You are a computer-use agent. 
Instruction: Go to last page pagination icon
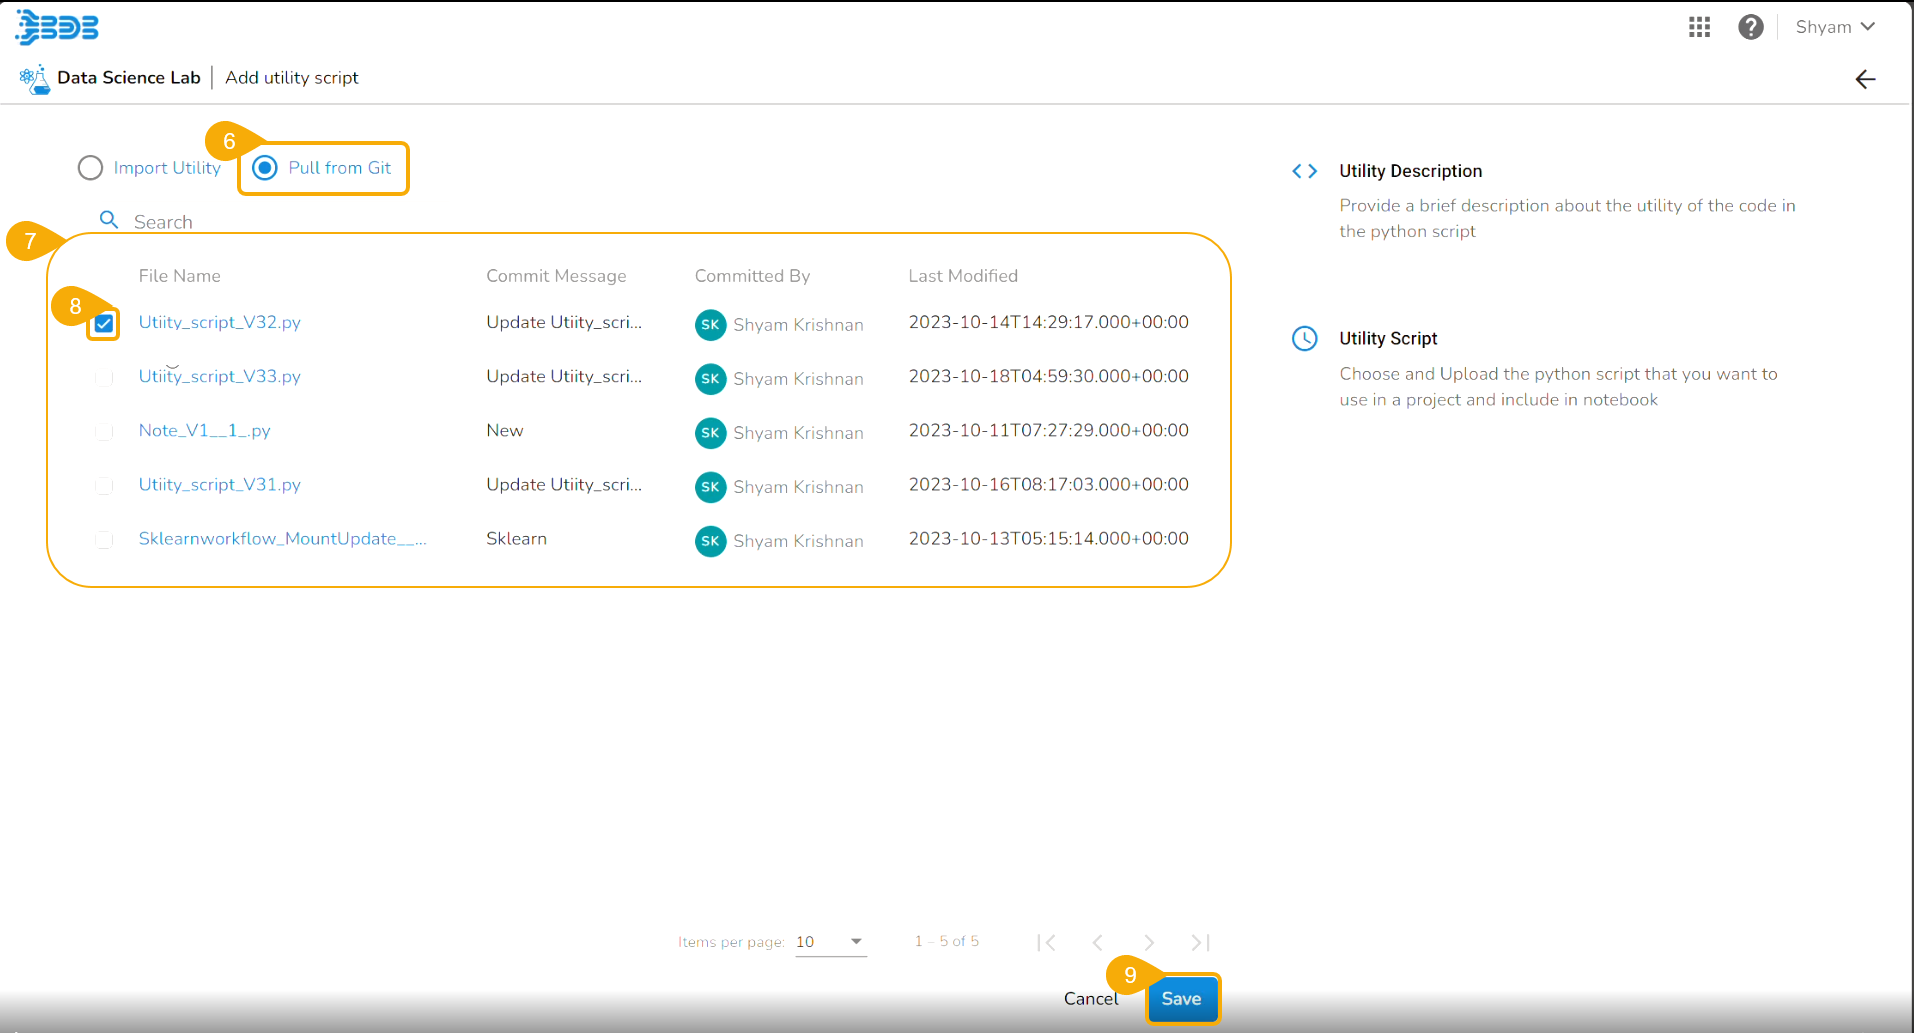point(1200,942)
